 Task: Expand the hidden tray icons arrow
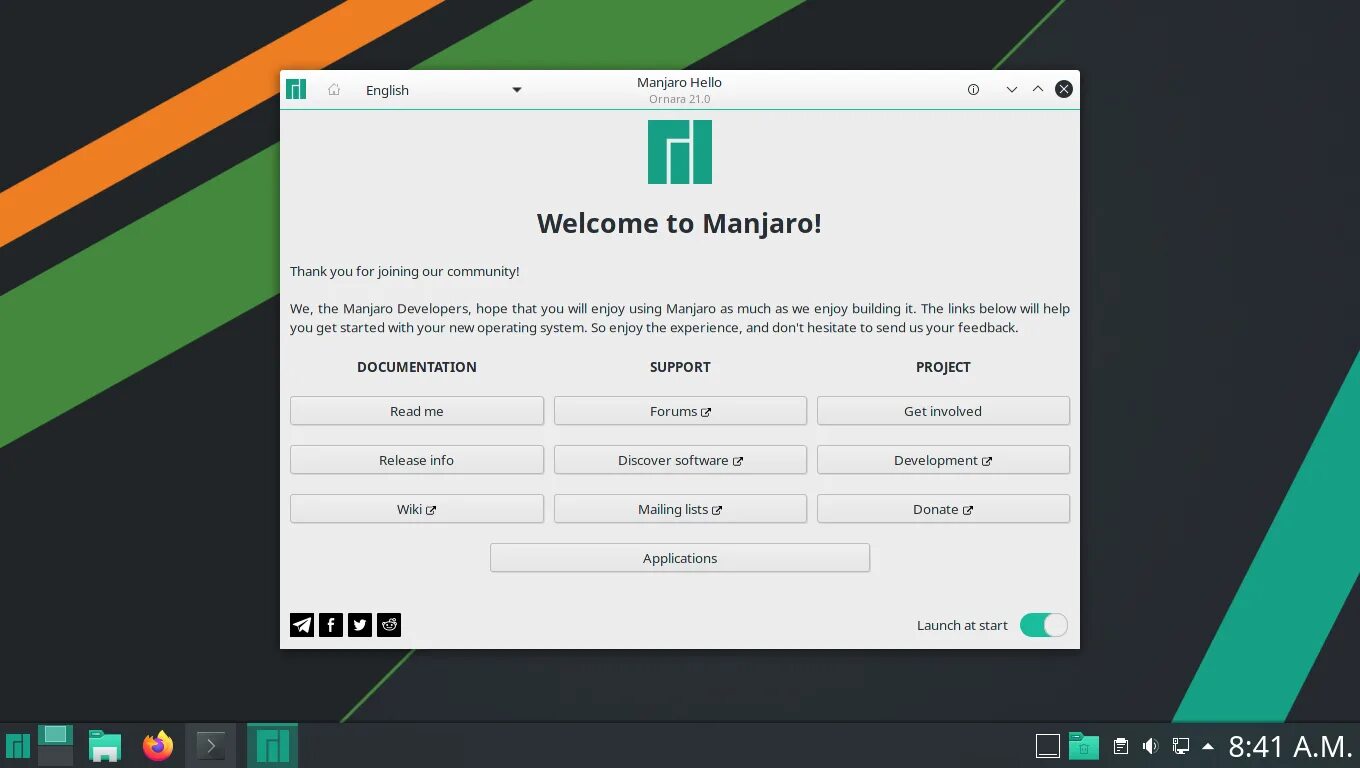[x=1207, y=745]
